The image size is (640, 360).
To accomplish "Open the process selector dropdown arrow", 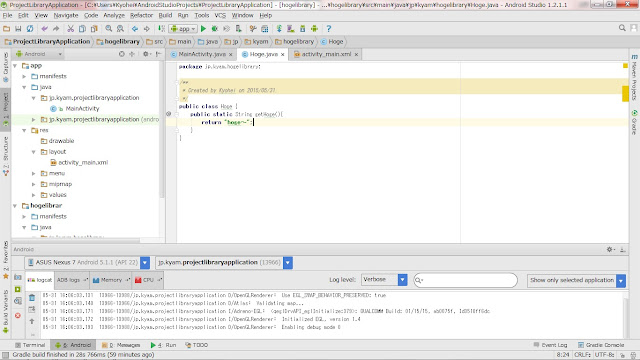I will click(288, 262).
